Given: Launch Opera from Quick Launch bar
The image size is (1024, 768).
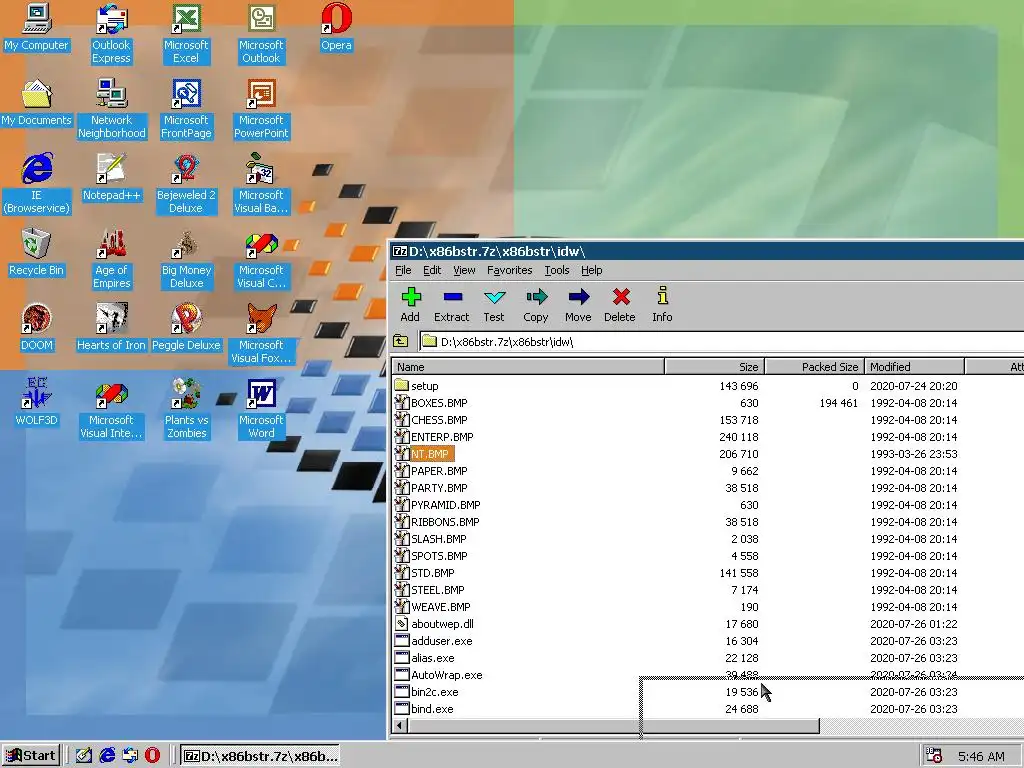Looking at the screenshot, I should pyautogui.click(x=152, y=756).
